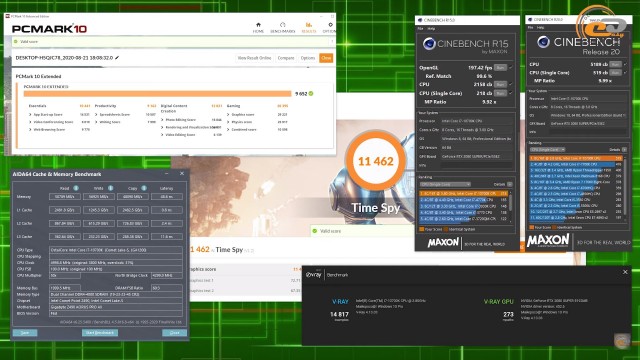This screenshot has height=360, width=640.
Task: Click the Copy info icon in AIDA64
Action: pyautogui.click(x=144, y=188)
